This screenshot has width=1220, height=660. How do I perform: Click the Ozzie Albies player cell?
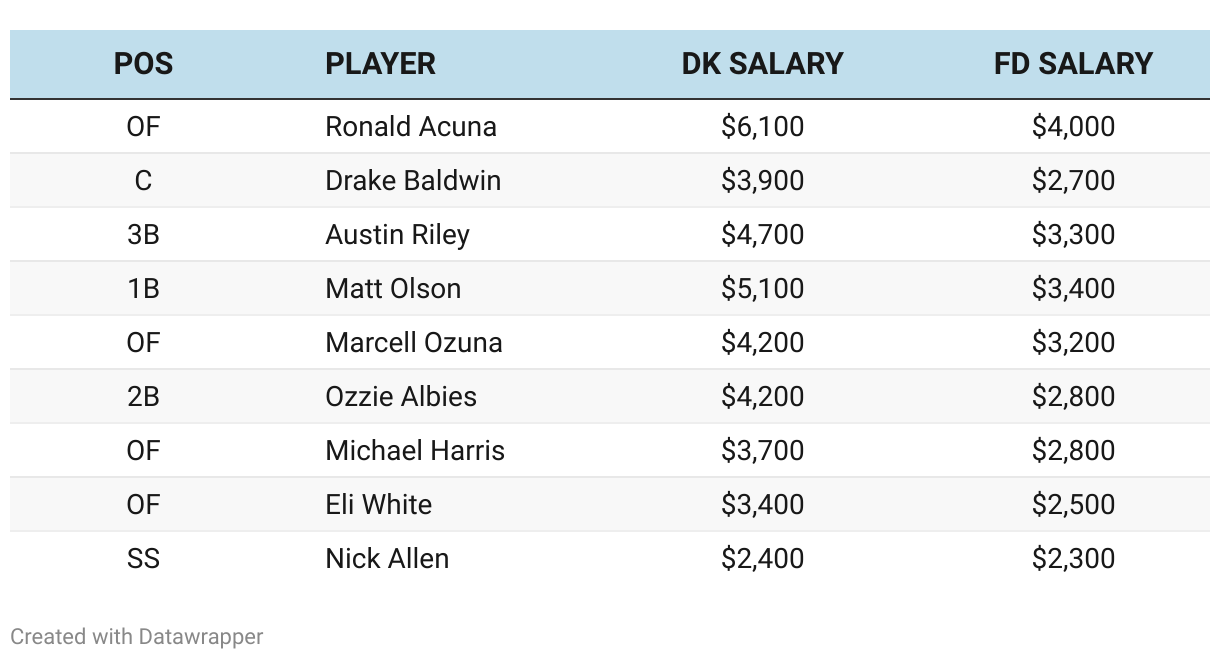coord(400,397)
